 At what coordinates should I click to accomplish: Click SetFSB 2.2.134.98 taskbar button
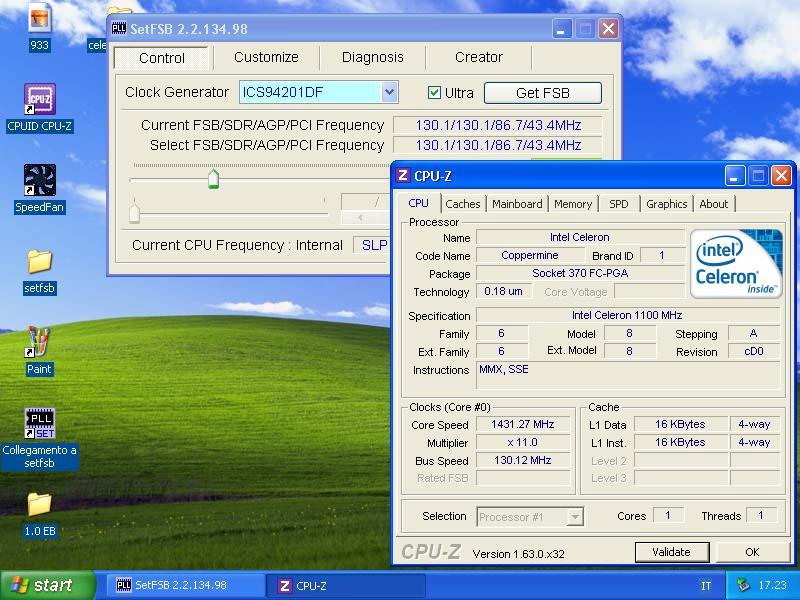tap(185, 585)
